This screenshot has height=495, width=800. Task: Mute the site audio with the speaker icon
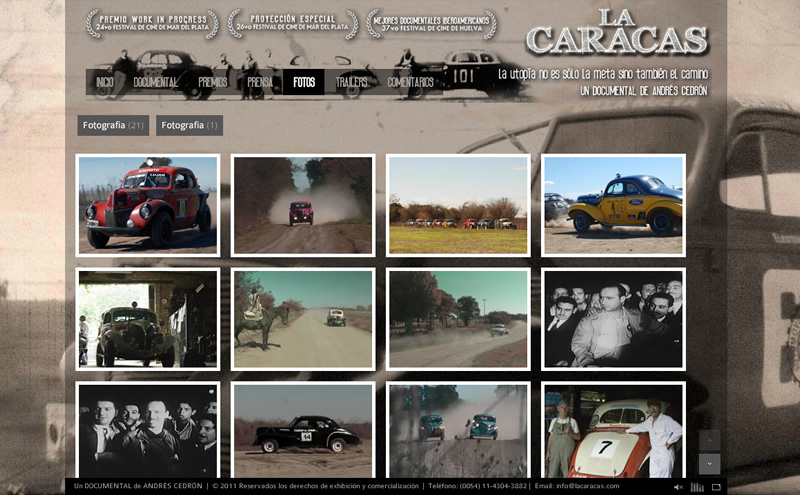(678, 487)
